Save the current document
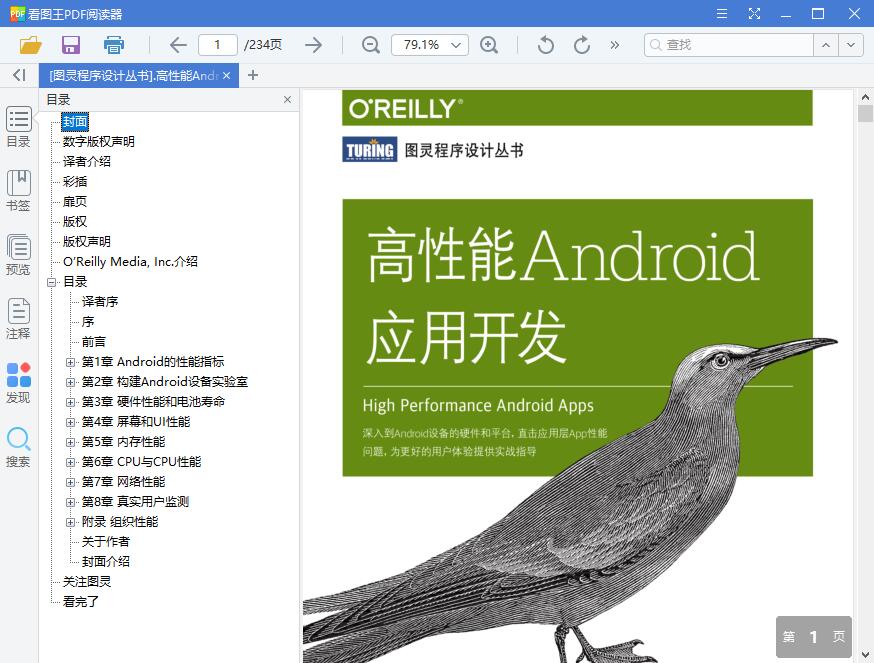Screen dimensions: 874x663 click(x=70, y=44)
